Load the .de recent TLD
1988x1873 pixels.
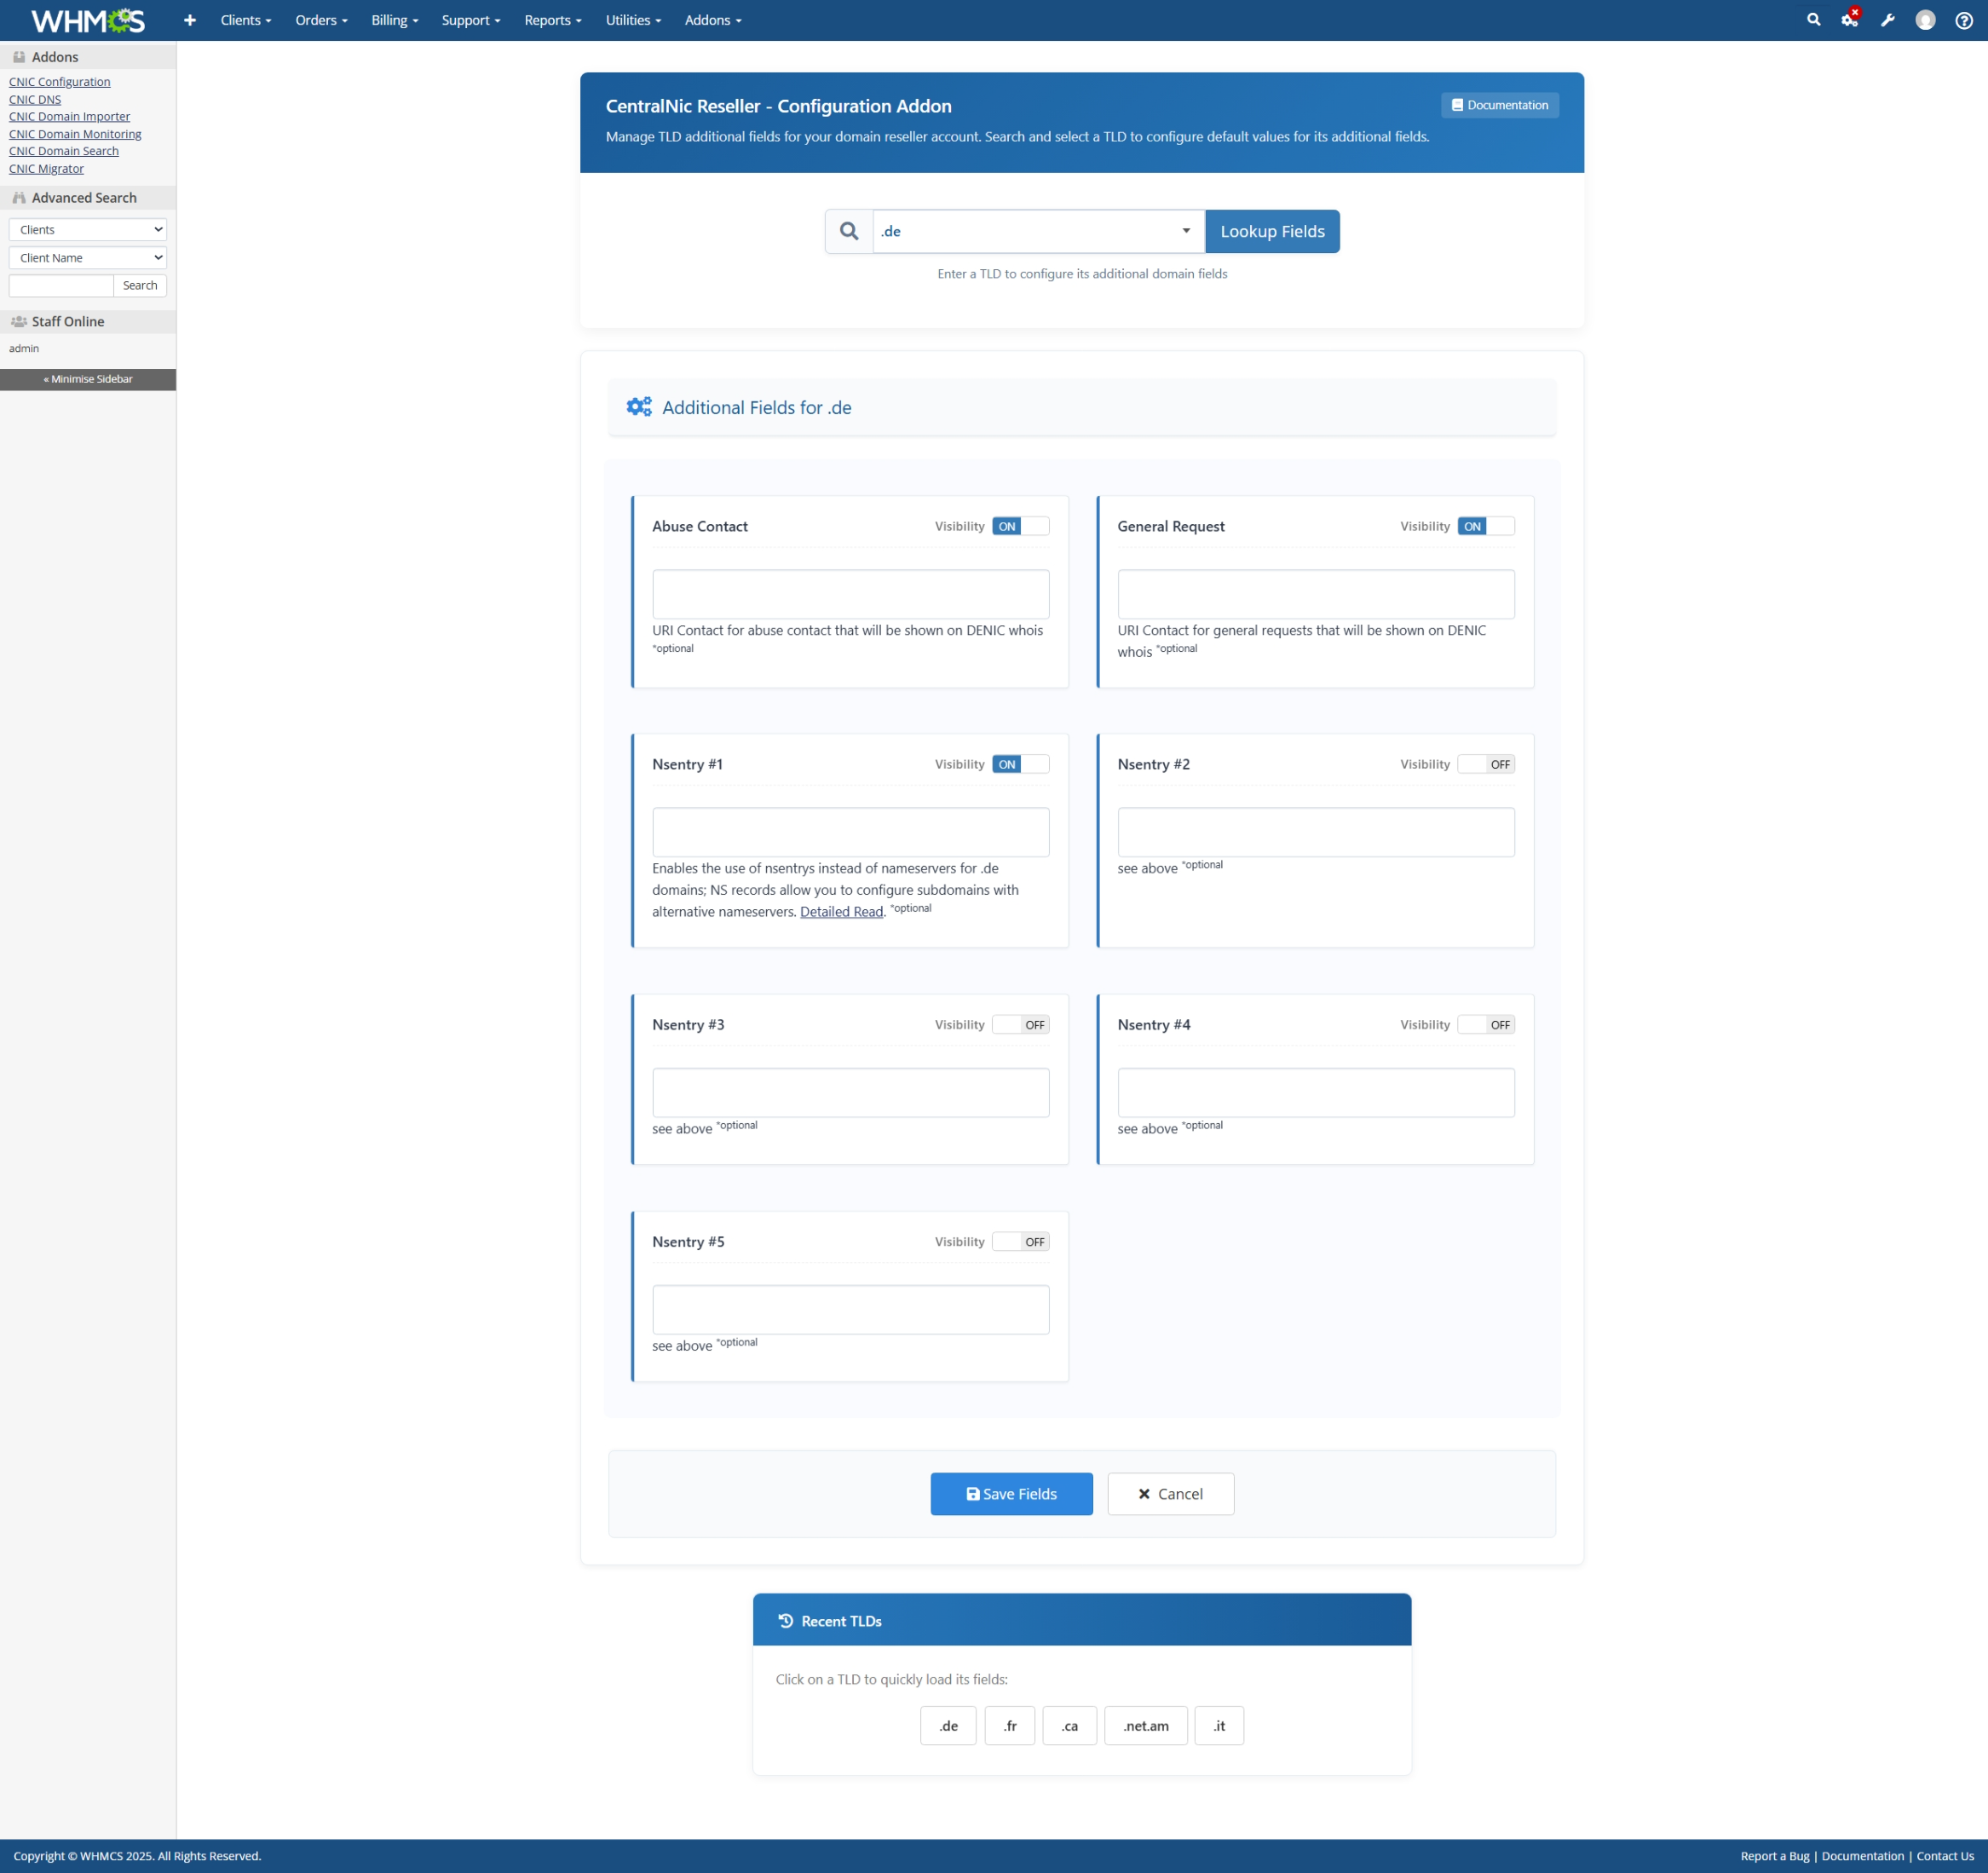click(948, 1725)
